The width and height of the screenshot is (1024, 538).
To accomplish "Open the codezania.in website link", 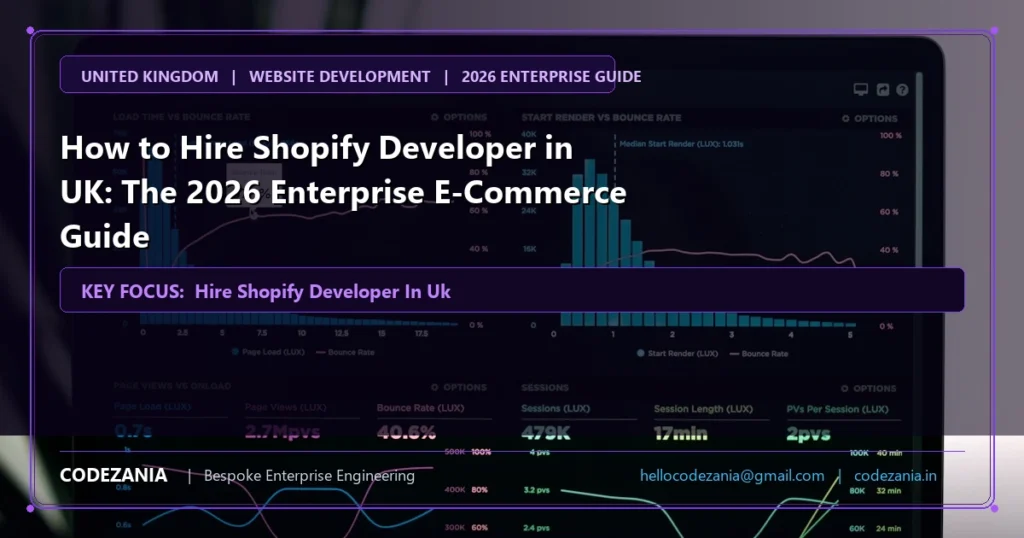I will point(895,476).
